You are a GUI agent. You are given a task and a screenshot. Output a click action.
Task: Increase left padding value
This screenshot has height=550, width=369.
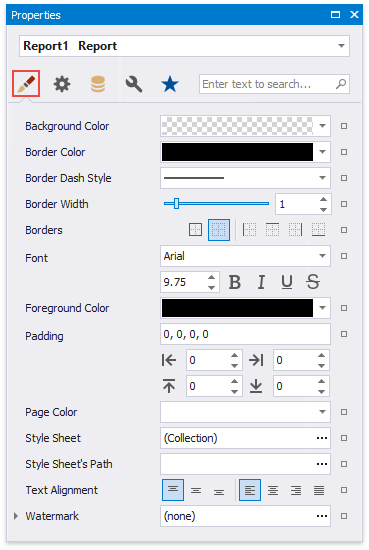click(234, 355)
